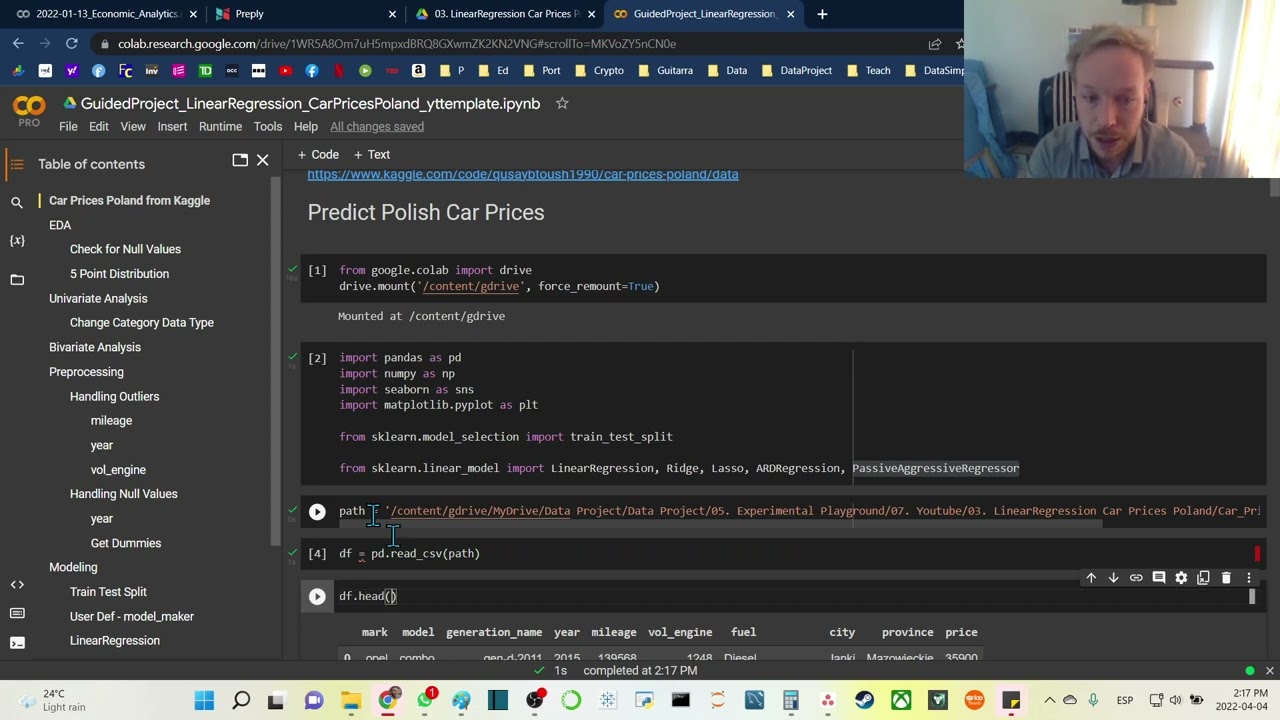
Task: Copy link to cell
Action: 1136,578
